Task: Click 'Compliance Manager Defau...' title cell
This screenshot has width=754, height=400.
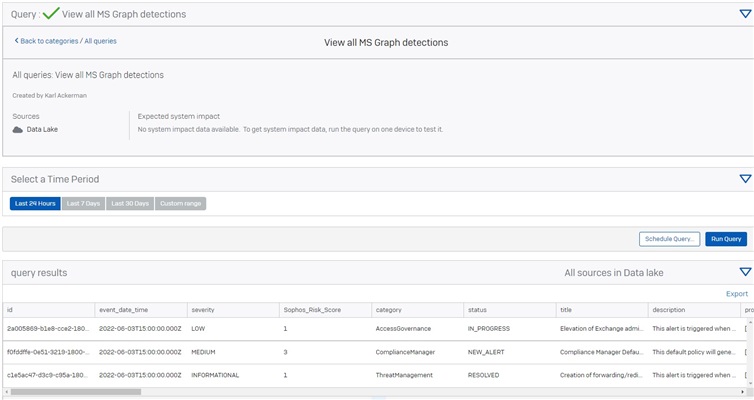Action: 602,352
